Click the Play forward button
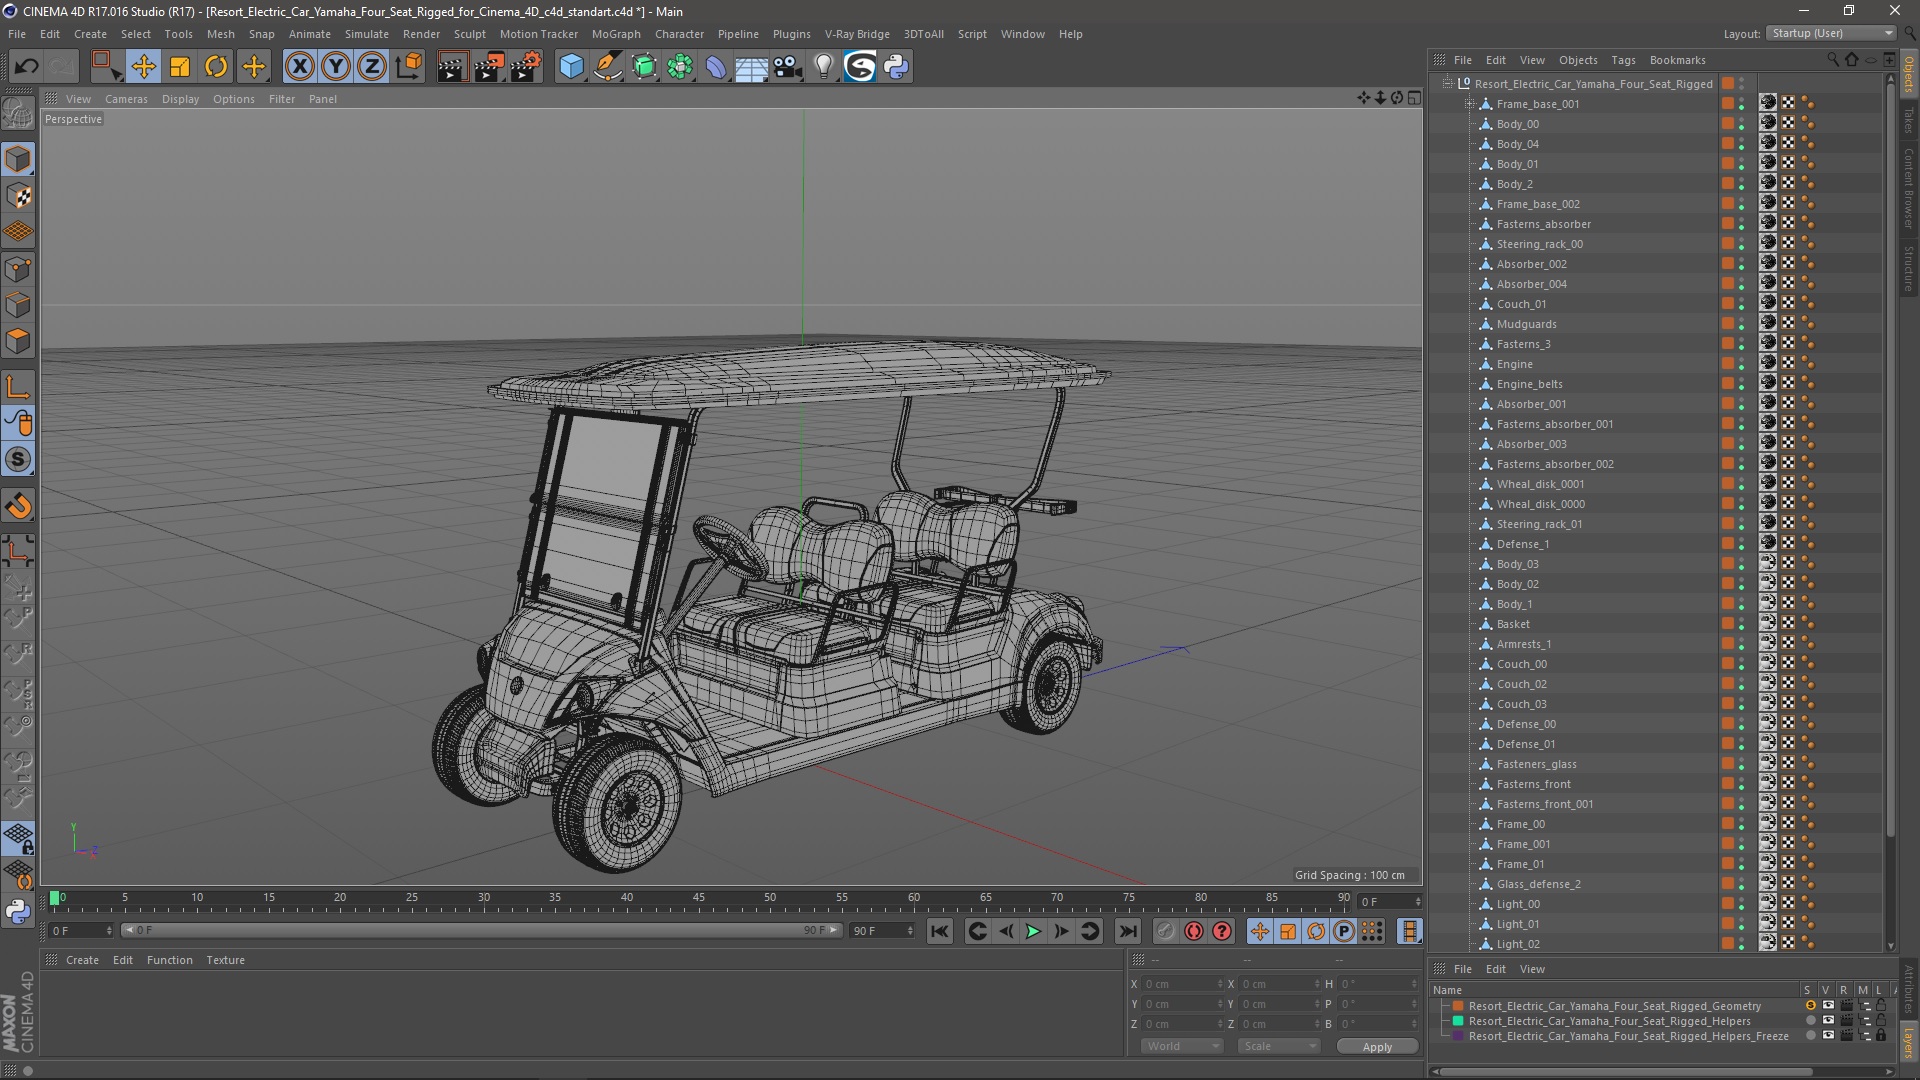The height and width of the screenshot is (1080, 1920). 1034,931
